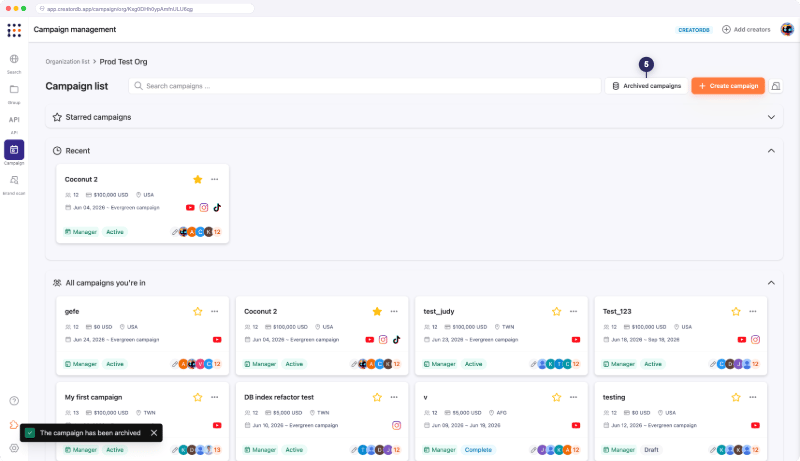800x461 pixels.
Task: Copy link icon on Recent Coconut 2 card
Action: tap(174, 232)
